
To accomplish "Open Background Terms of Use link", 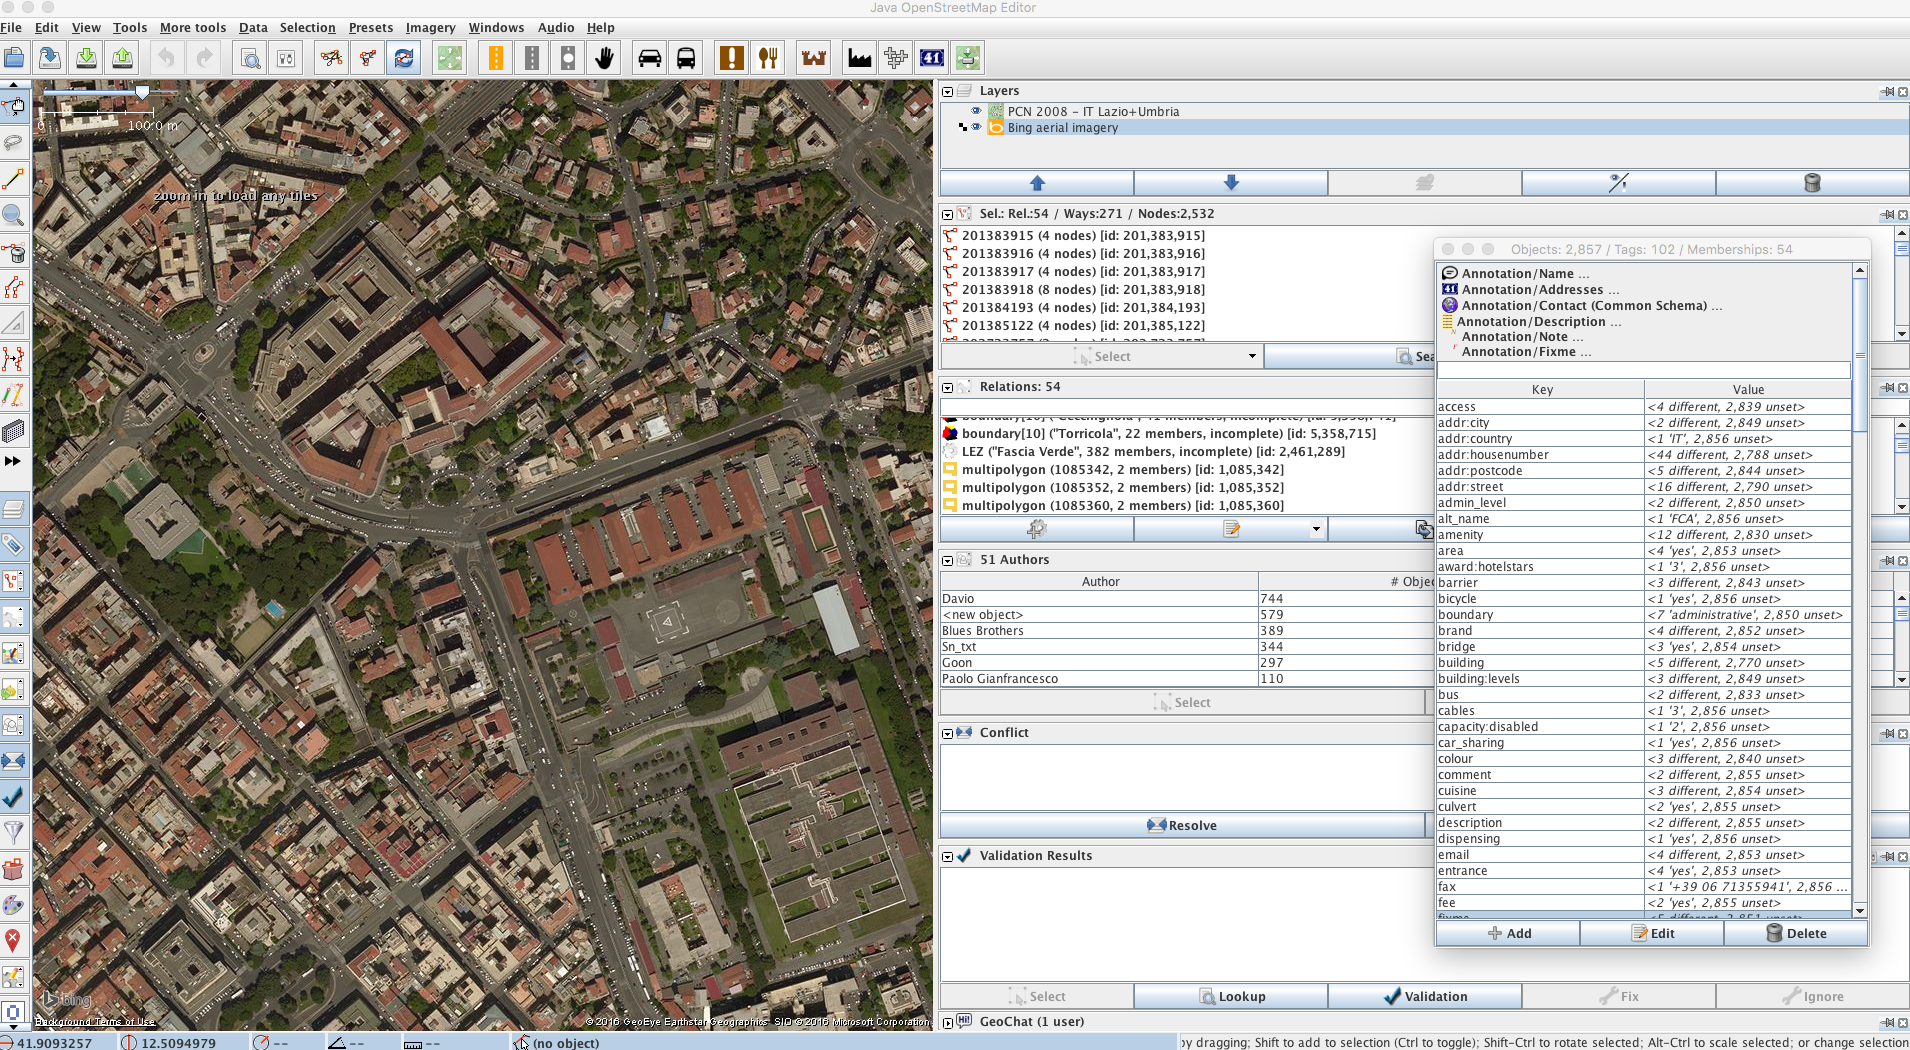I will (95, 1021).
